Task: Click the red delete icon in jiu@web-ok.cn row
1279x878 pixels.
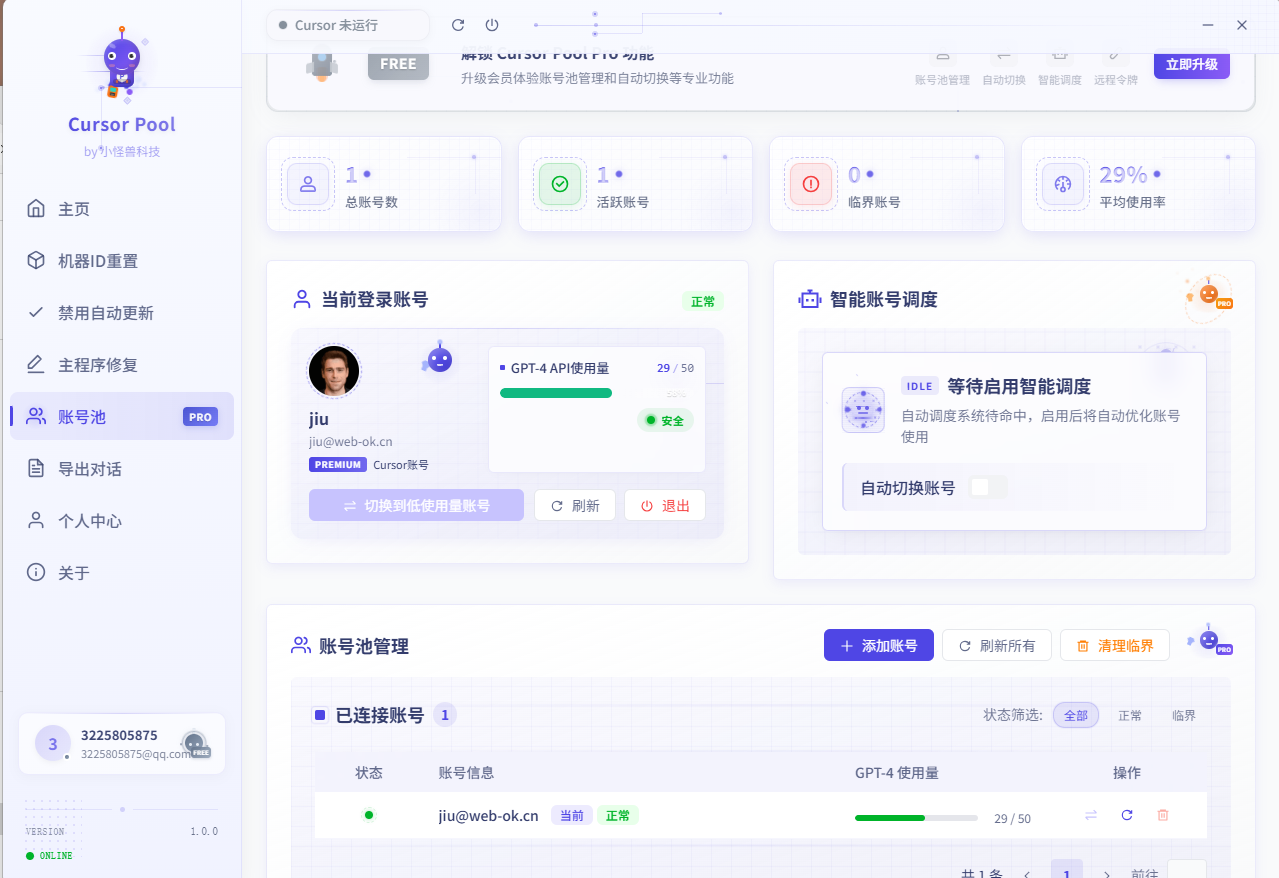Action: point(1163,815)
